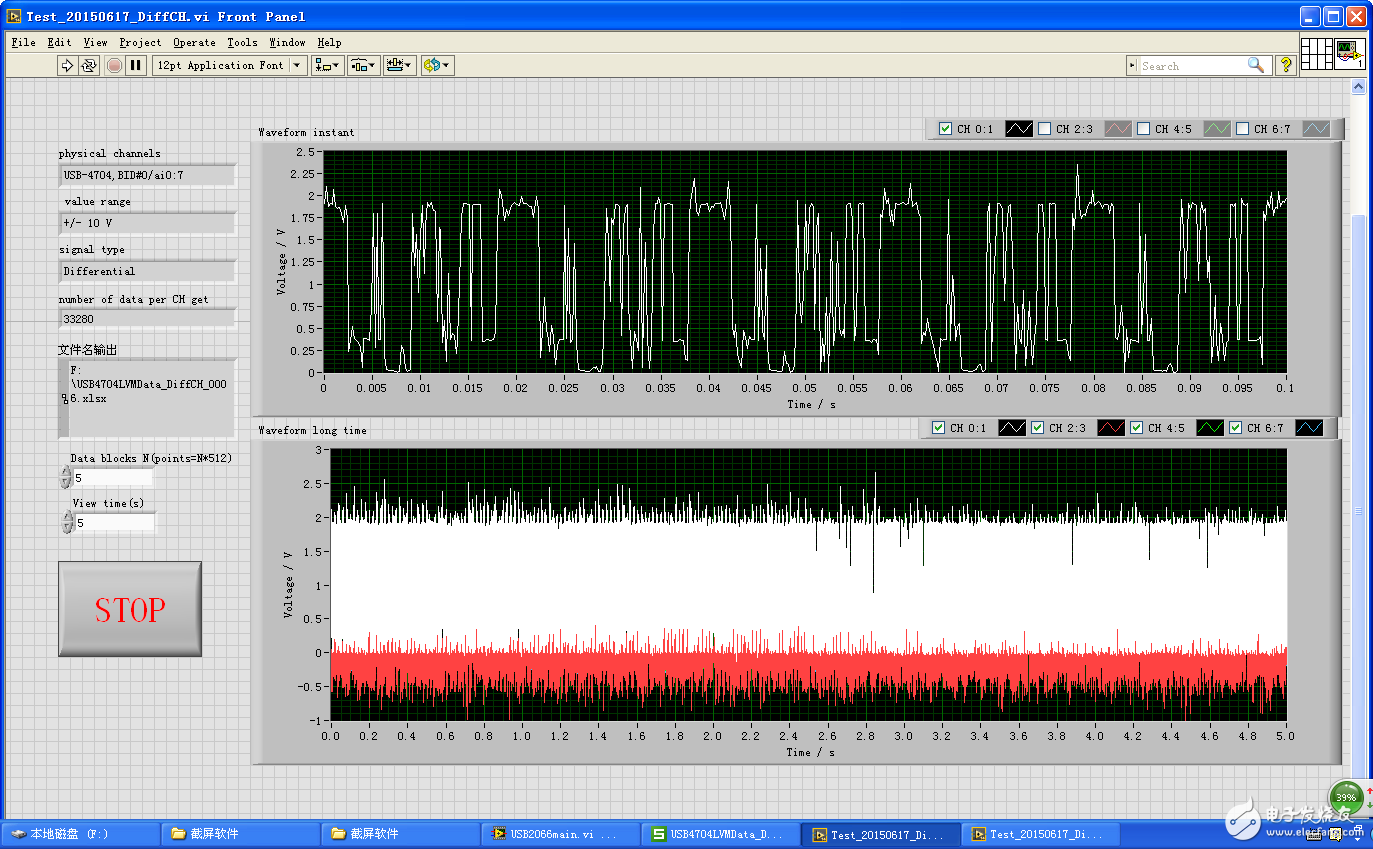Open the Operate menu
Screen dimensions: 1373x849
coord(194,42)
